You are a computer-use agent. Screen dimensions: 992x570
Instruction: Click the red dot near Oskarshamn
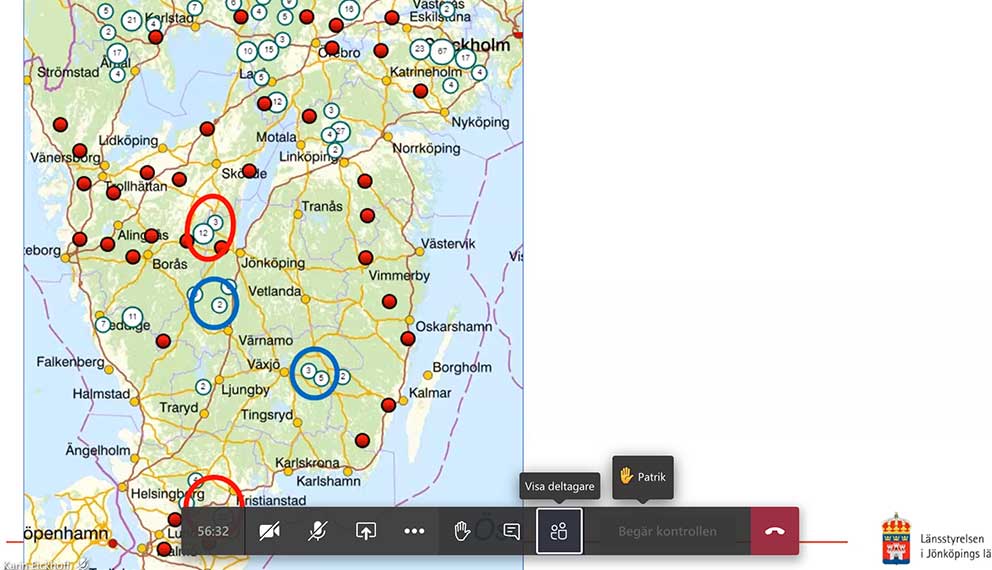point(408,338)
